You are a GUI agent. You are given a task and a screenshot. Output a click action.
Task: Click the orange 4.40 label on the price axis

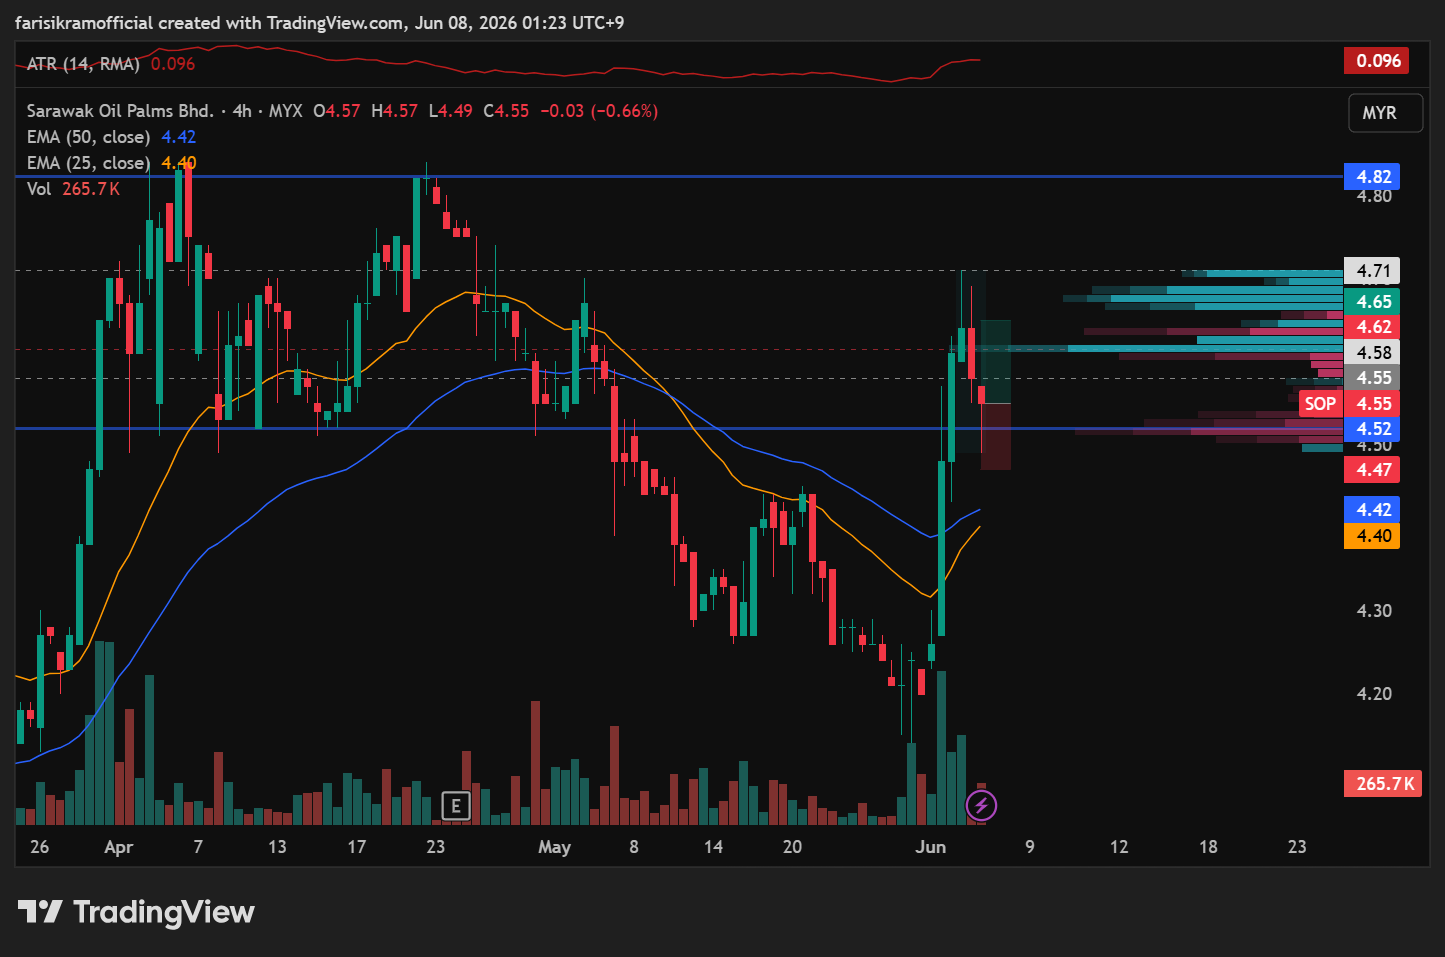click(x=1372, y=536)
